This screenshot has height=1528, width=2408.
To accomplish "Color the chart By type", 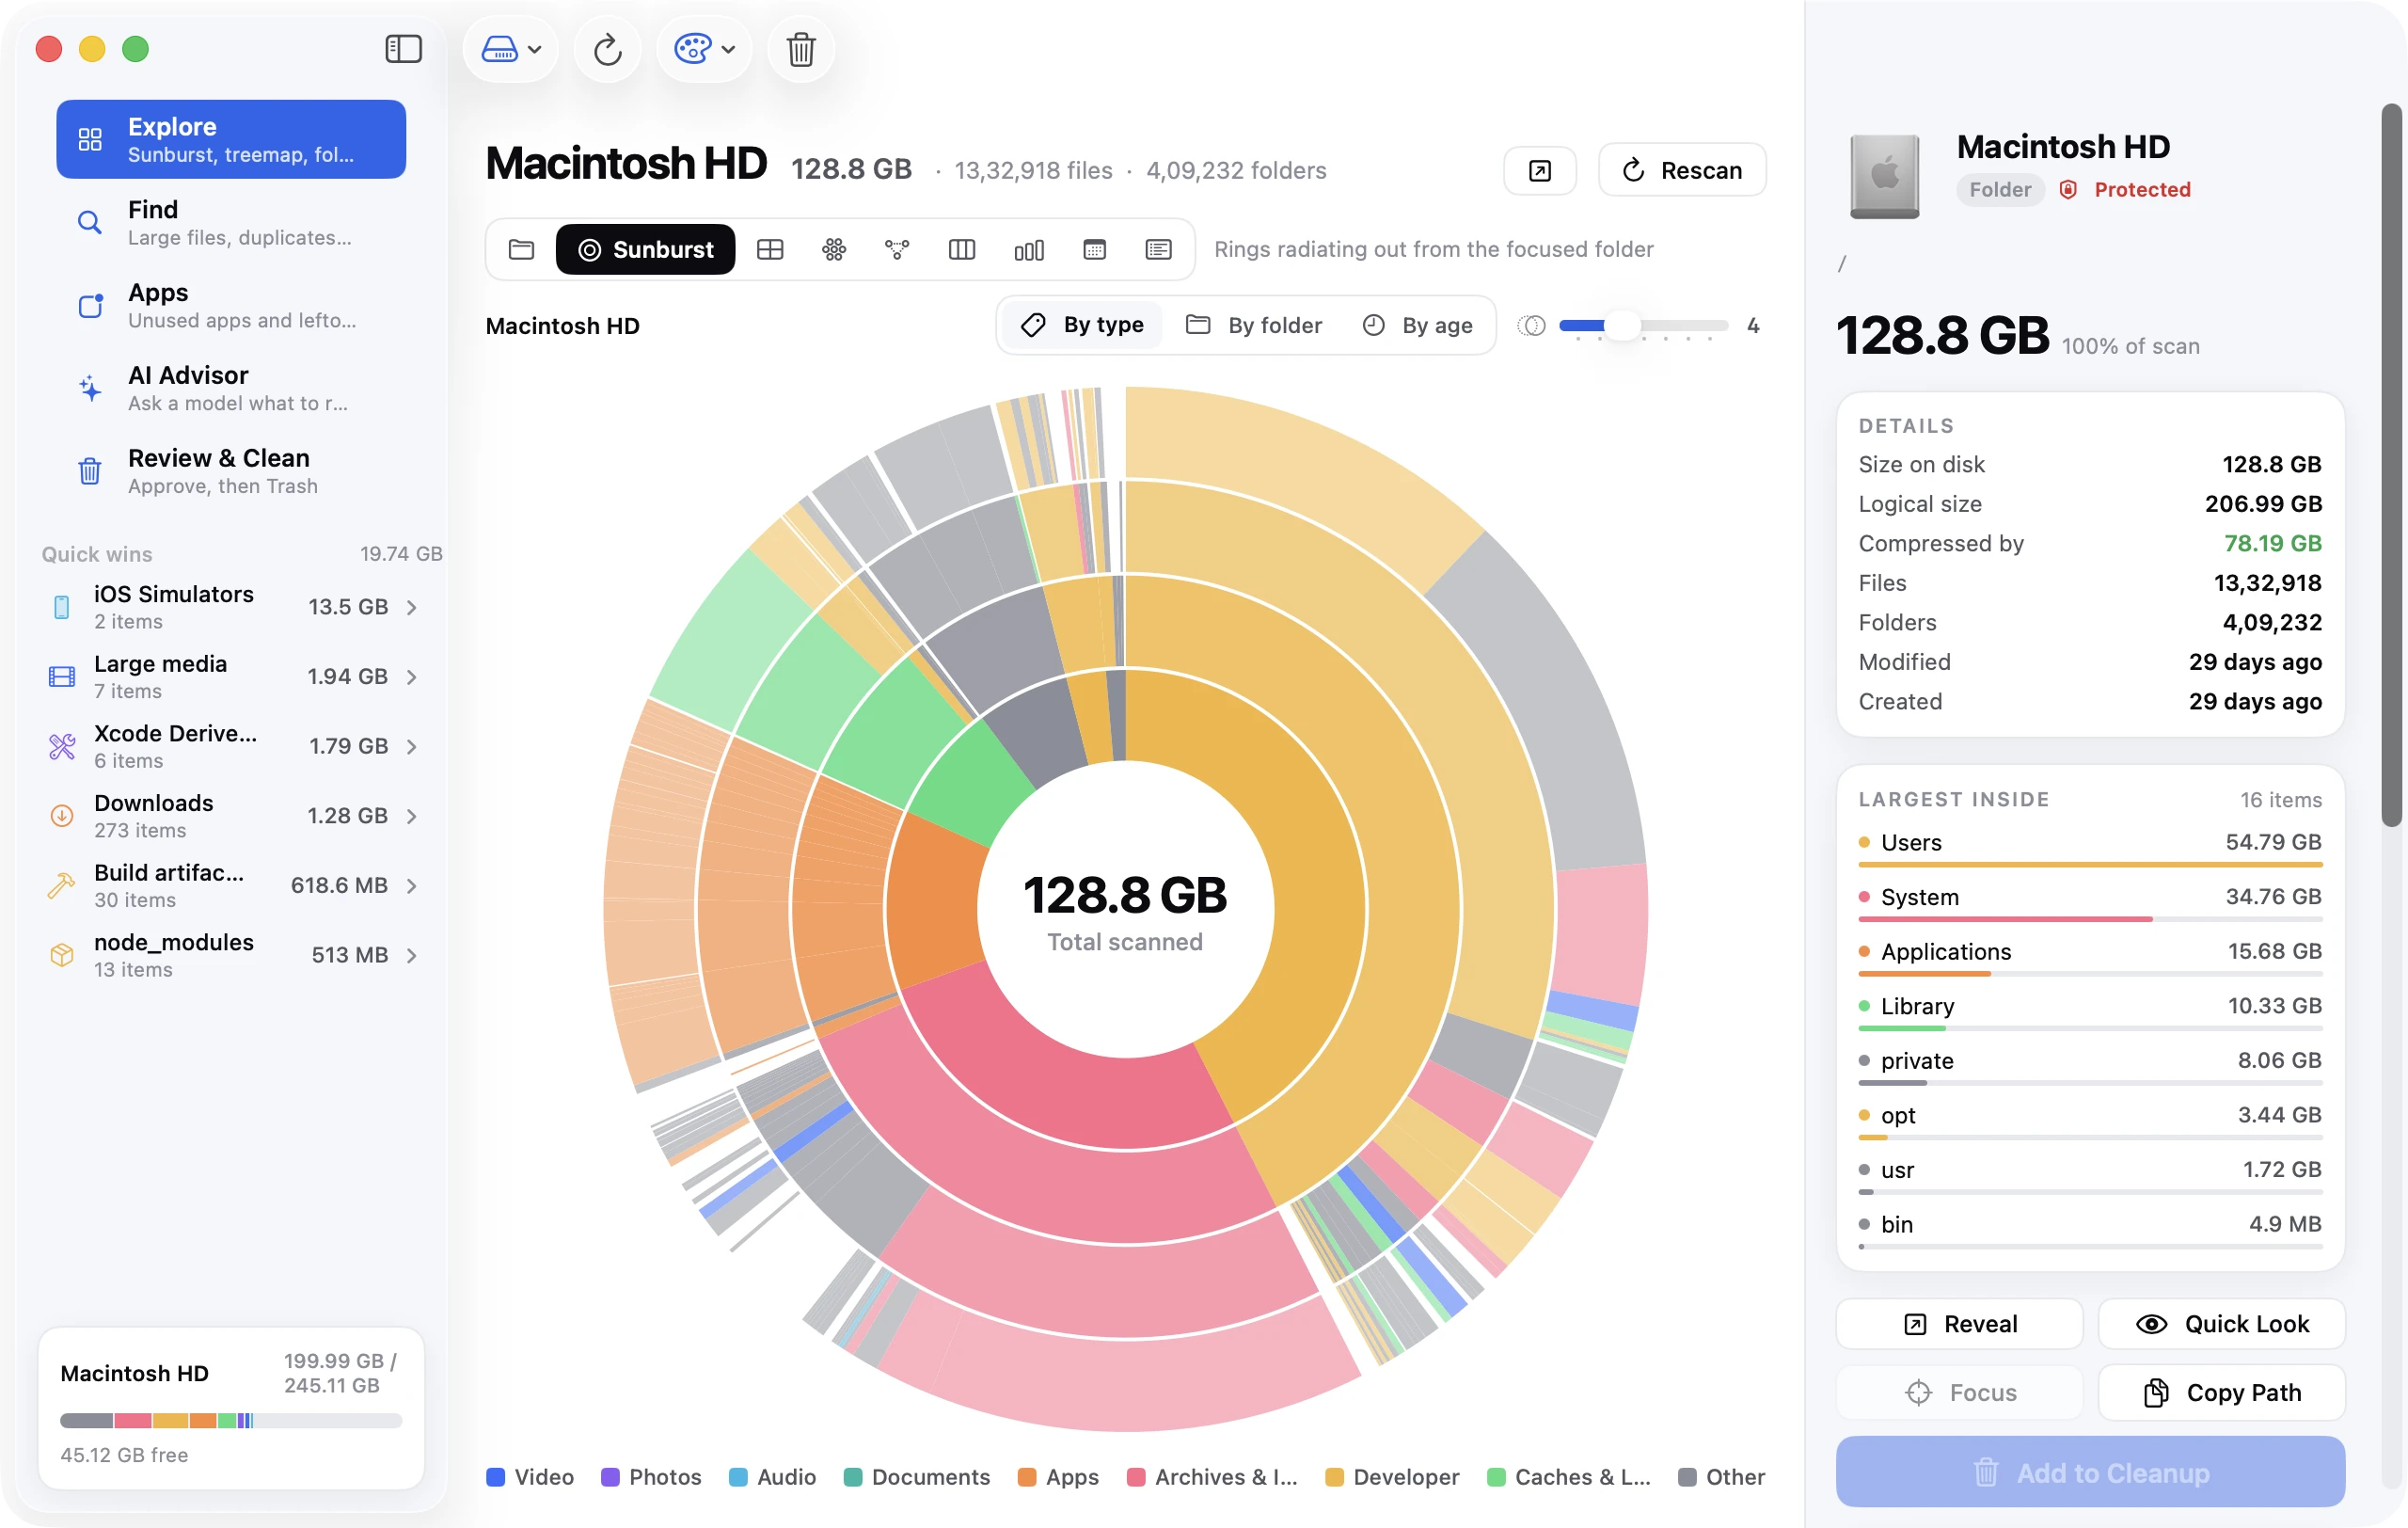I will coord(1082,325).
